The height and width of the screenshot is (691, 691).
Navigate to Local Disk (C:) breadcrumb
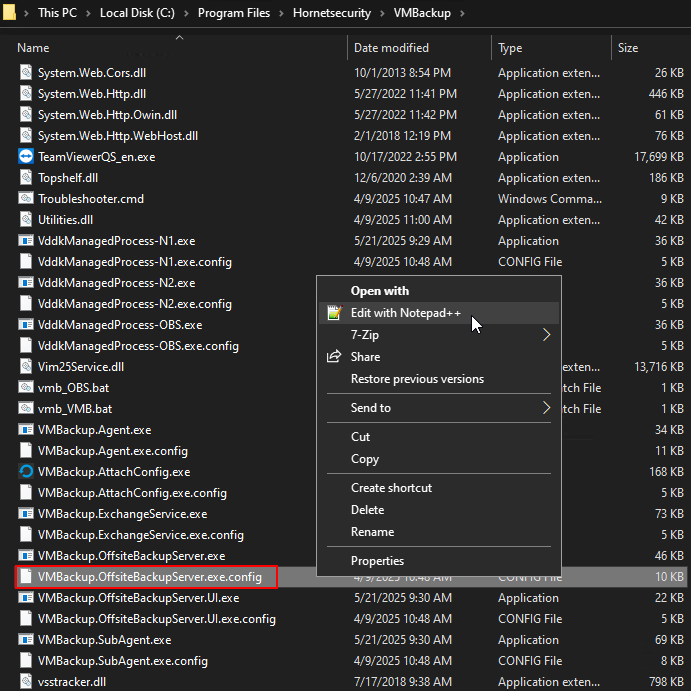(137, 13)
